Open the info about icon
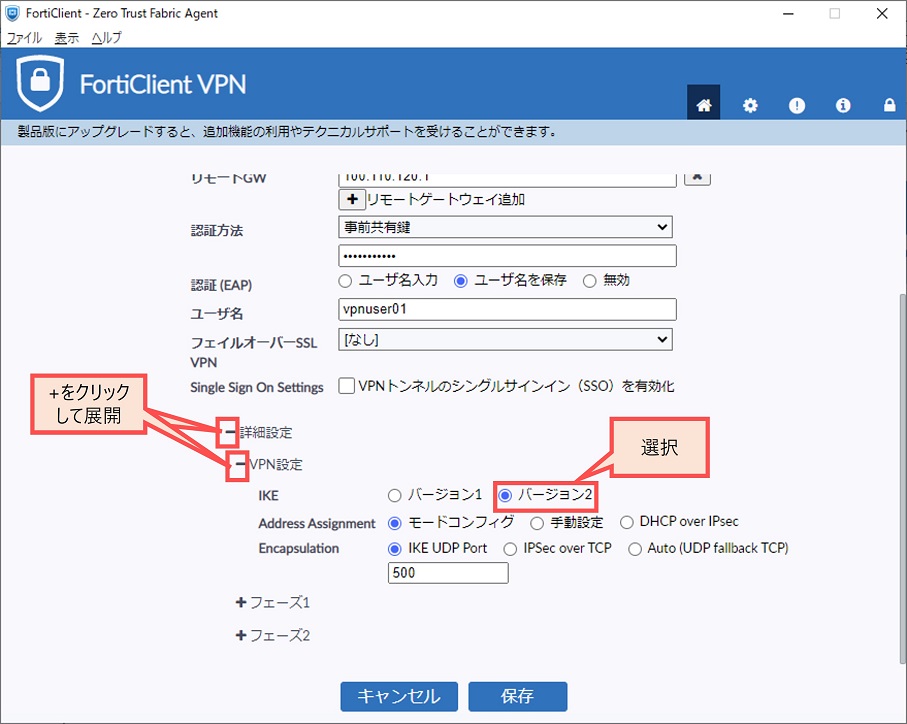 coord(843,105)
